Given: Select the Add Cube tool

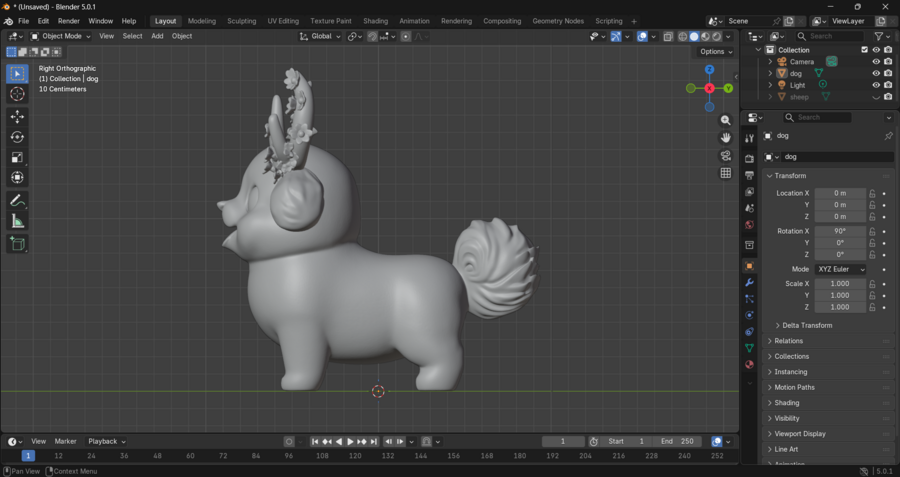Looking at the screenshot, I should 17,243.
